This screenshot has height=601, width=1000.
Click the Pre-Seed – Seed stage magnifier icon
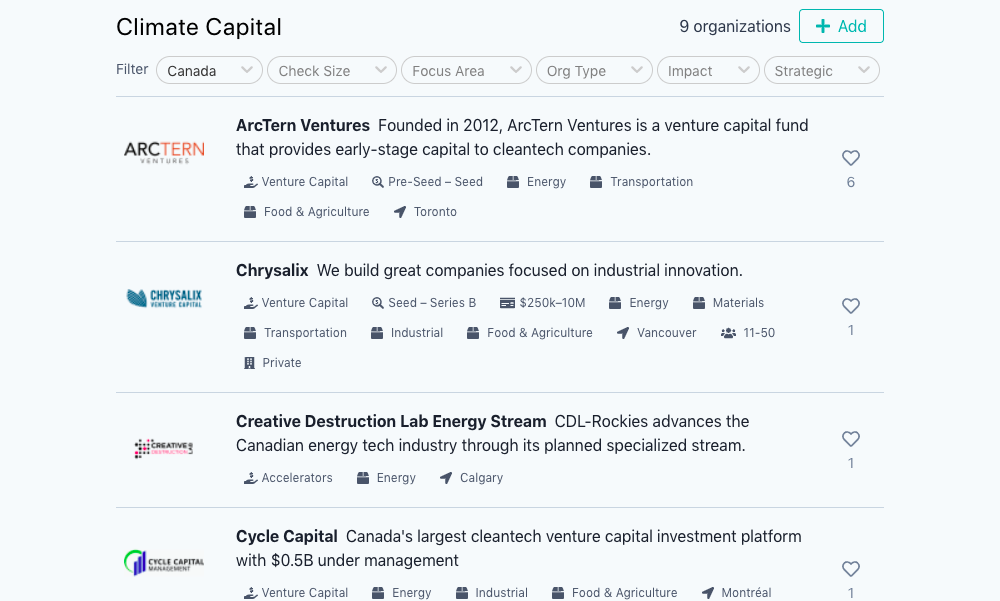(x=378, y=182)
